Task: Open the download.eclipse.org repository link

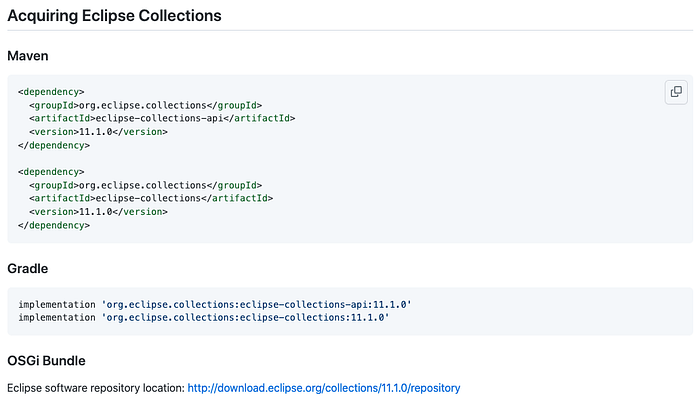Action: (x=323, y=388)
